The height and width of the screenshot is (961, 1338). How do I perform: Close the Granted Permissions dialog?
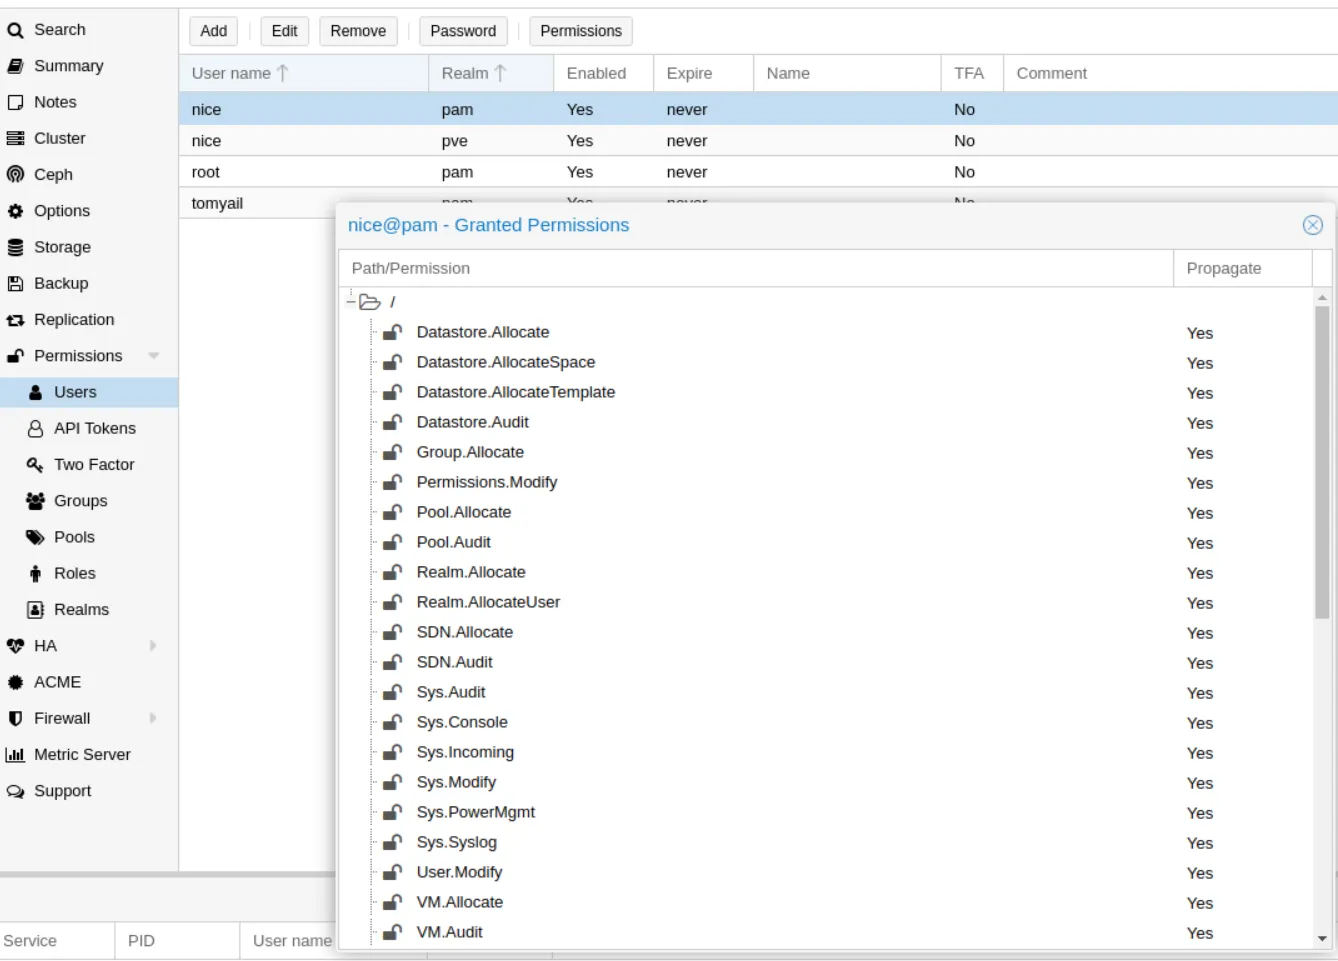point(1312,225)
